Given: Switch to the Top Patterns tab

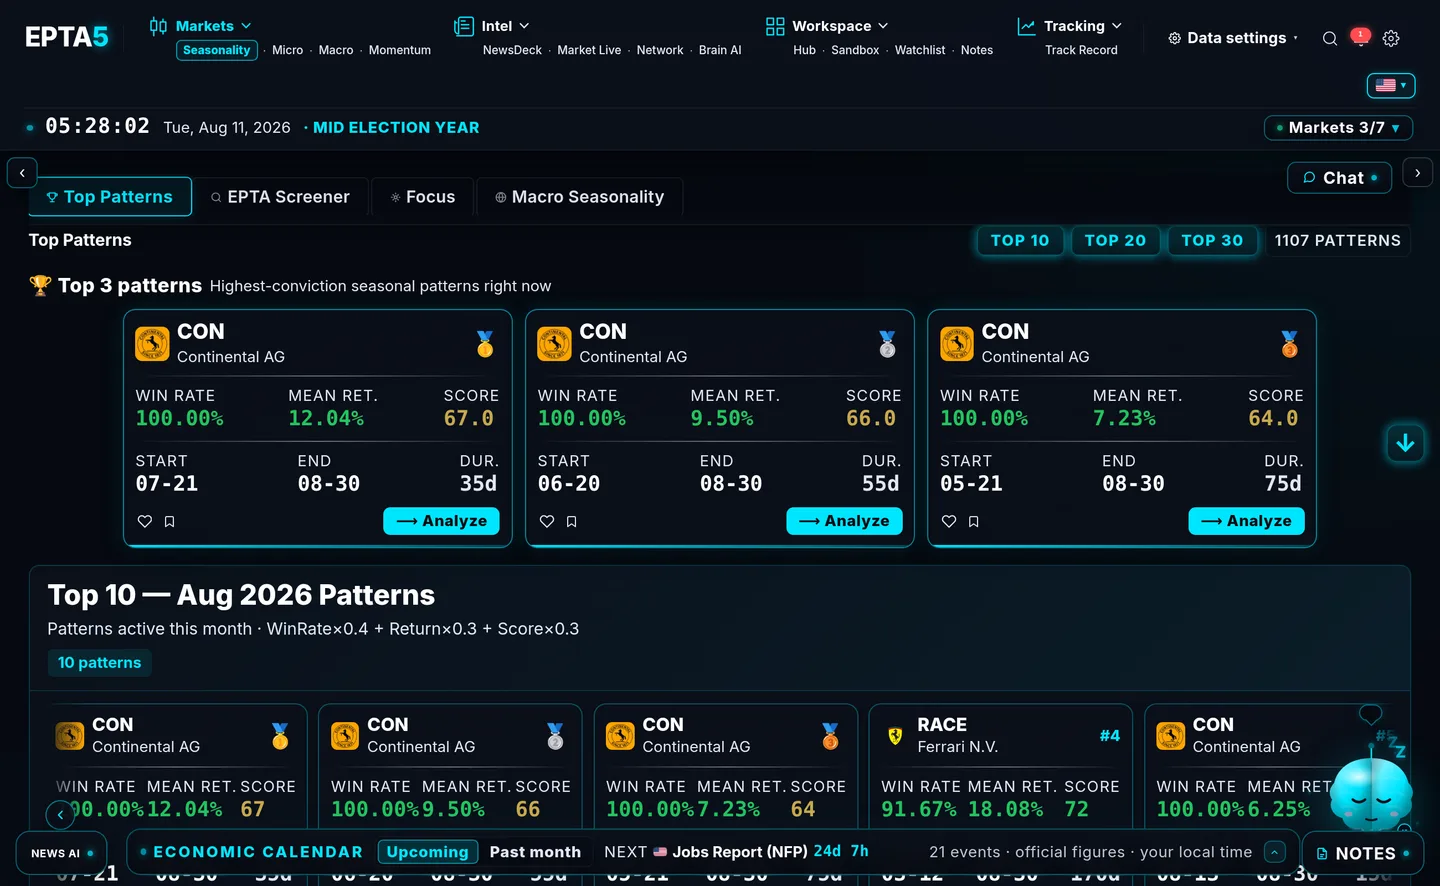Looking at the screenshot, I should click(110, 197).
